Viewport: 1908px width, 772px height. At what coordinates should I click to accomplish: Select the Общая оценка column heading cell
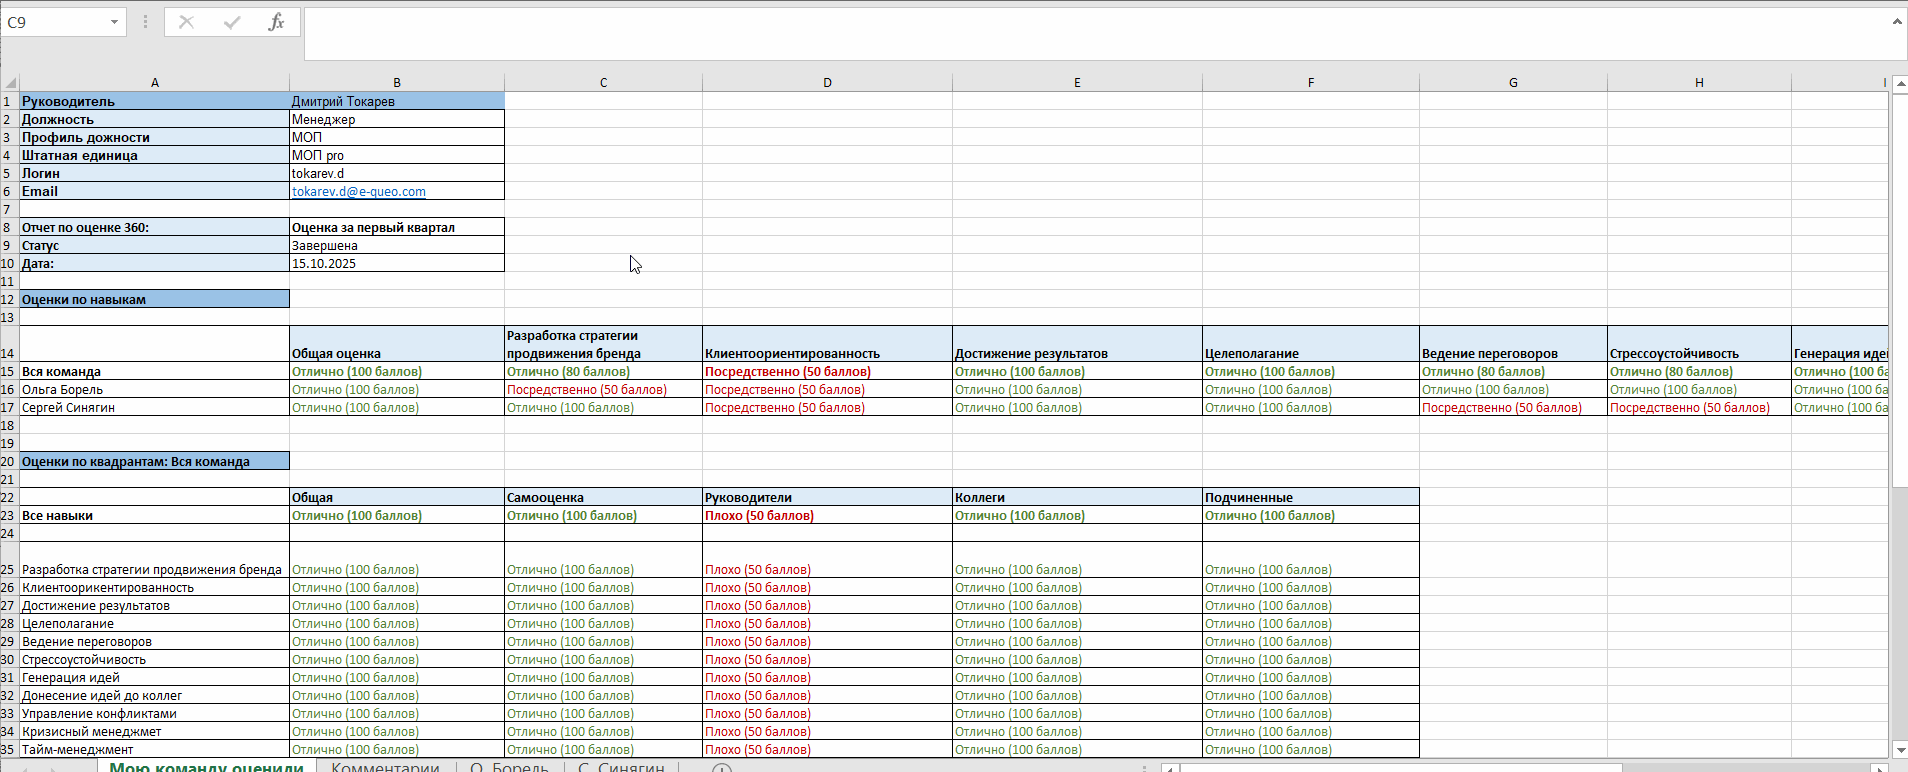pos(397,344)
